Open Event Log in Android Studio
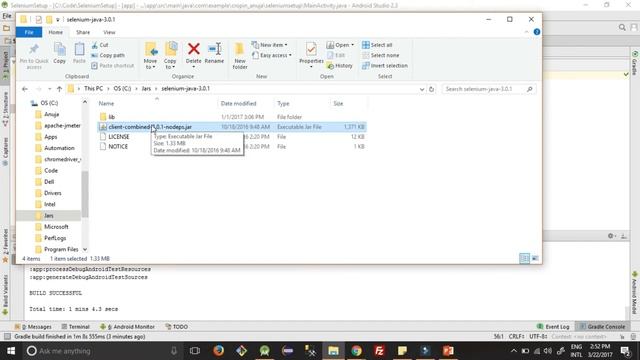Screen dimensions: 640x360 pyautogui.click(x=553, y=327)
